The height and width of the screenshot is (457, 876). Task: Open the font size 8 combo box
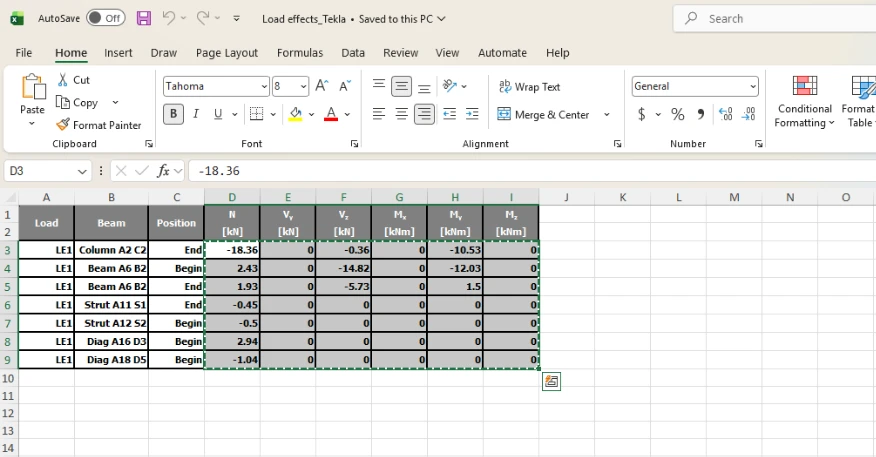pos(290,86)
